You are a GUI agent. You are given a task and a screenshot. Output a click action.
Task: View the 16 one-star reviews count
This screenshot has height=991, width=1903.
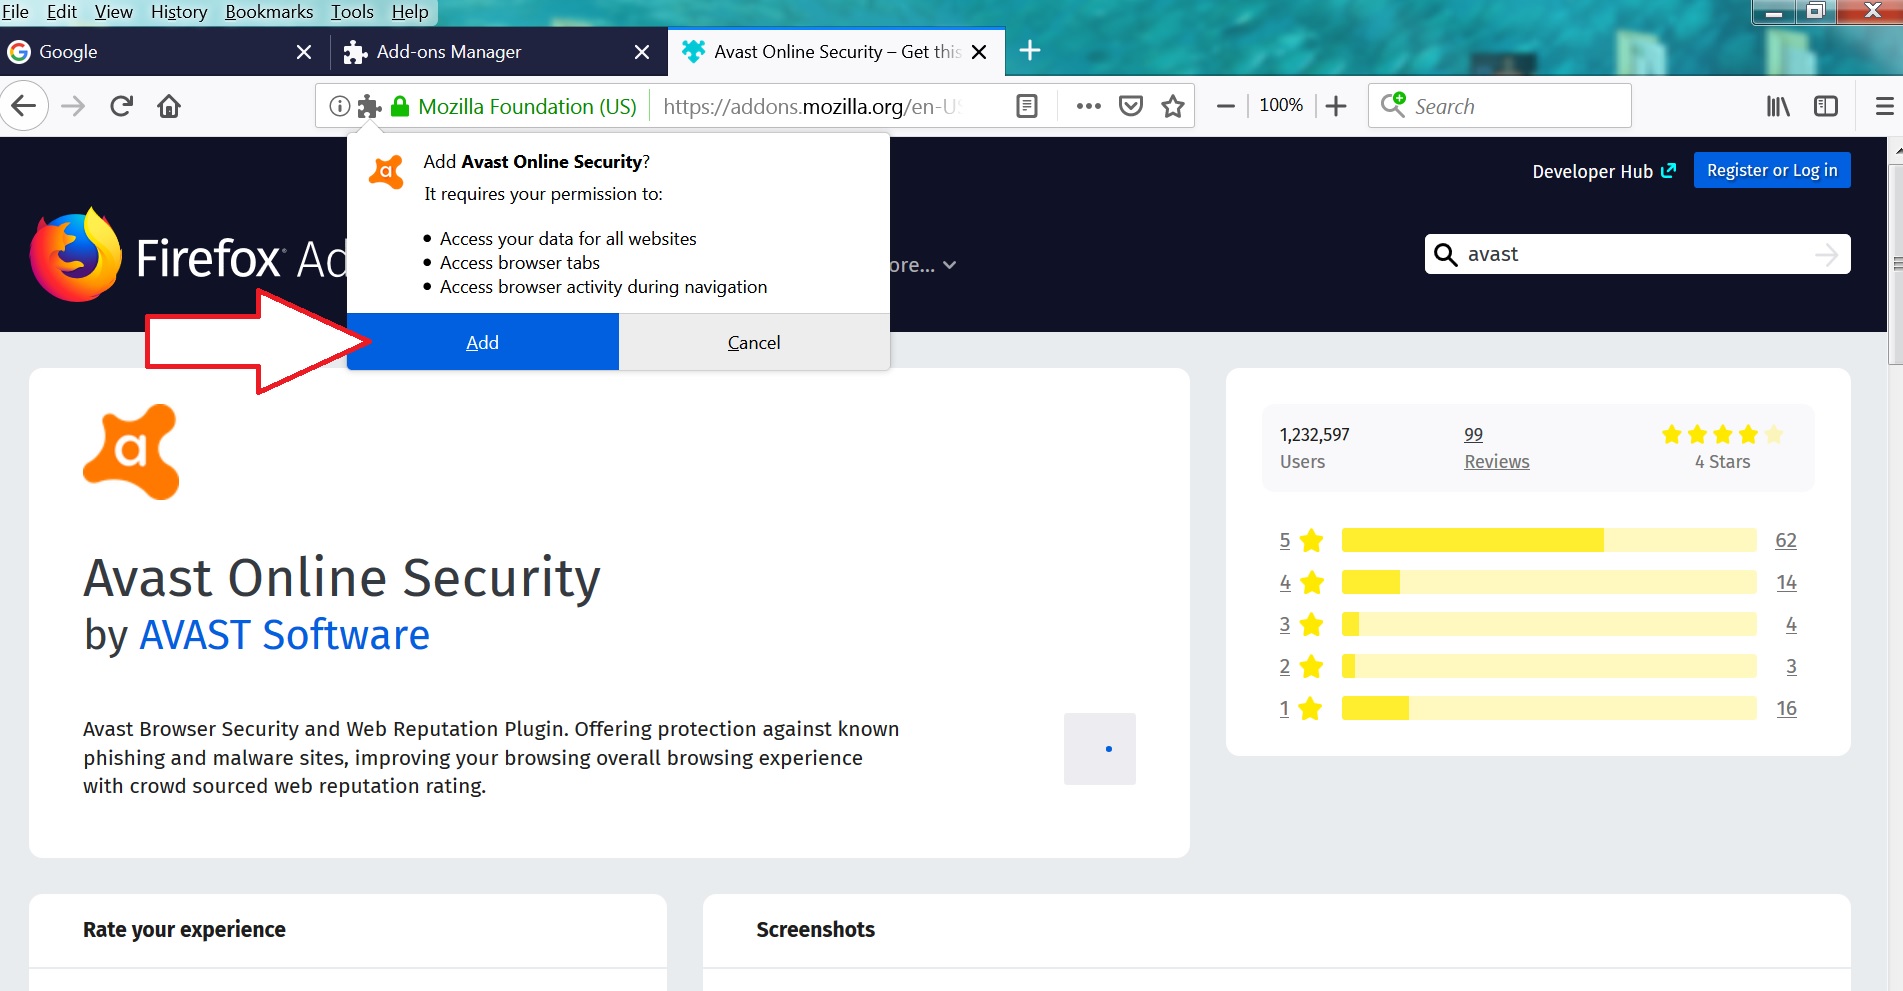pyautogui.click(x=1787, y=708)
